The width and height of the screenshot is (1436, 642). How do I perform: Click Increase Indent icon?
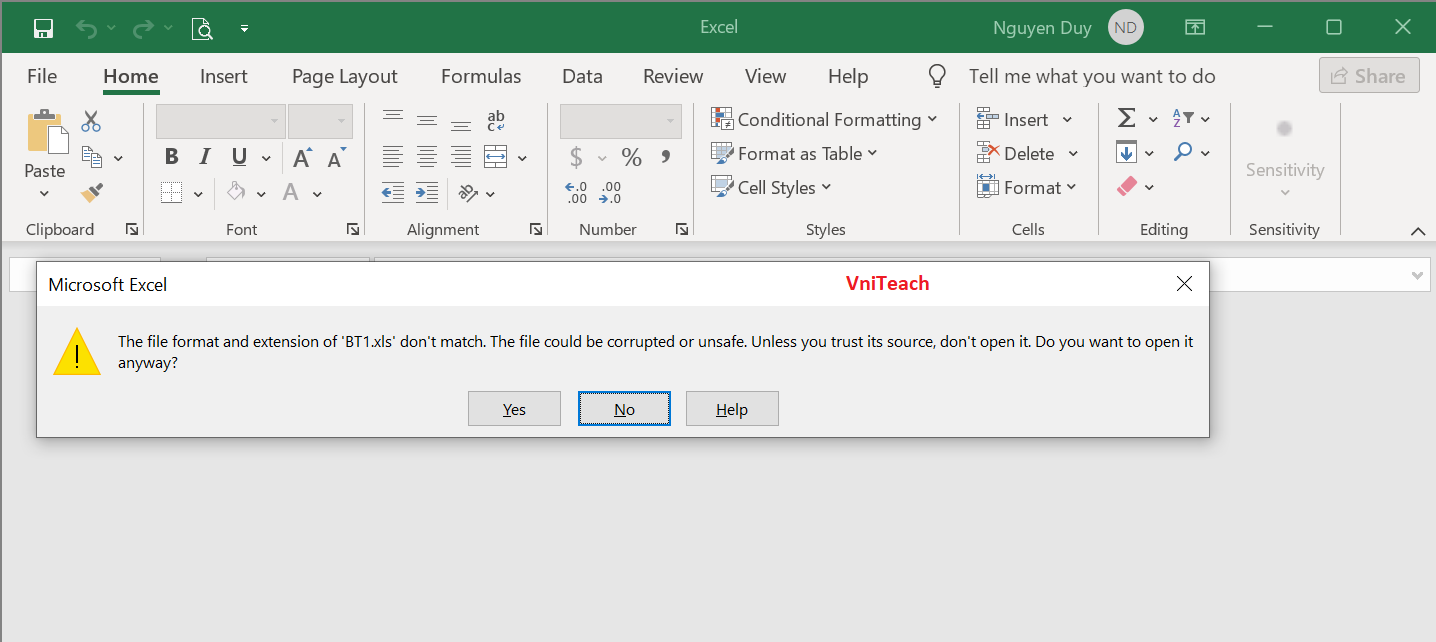click(x=427, y=192)
